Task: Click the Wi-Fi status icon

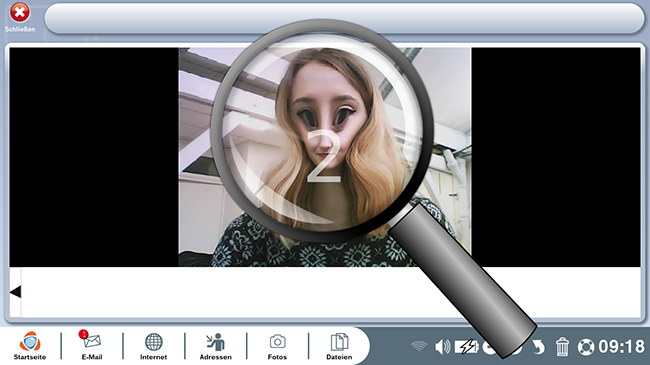Action: point(419,346)
